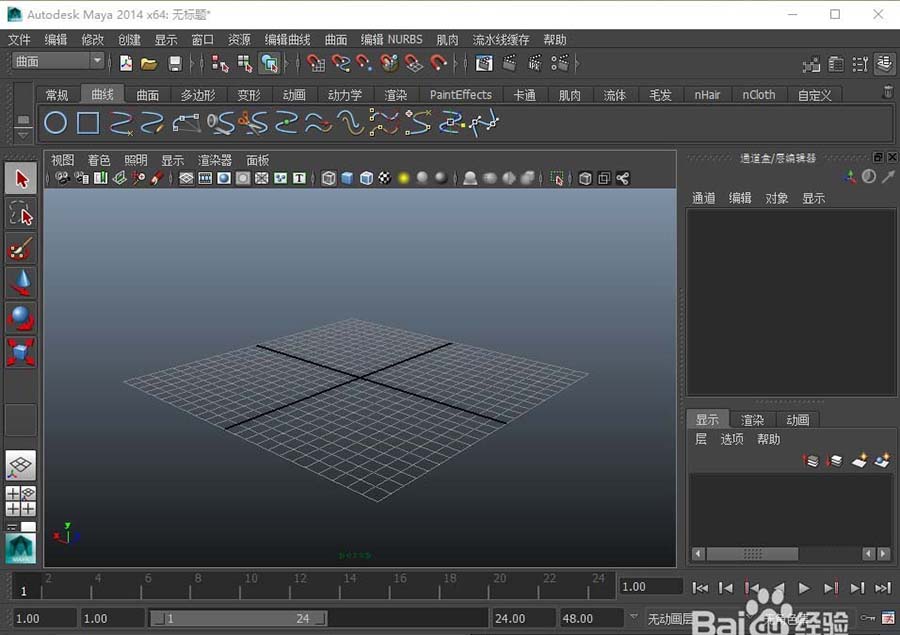Screen dimensions: 900x635
Task: Pick the Rotate tool with sphere icon
Action: coord(21,318)
